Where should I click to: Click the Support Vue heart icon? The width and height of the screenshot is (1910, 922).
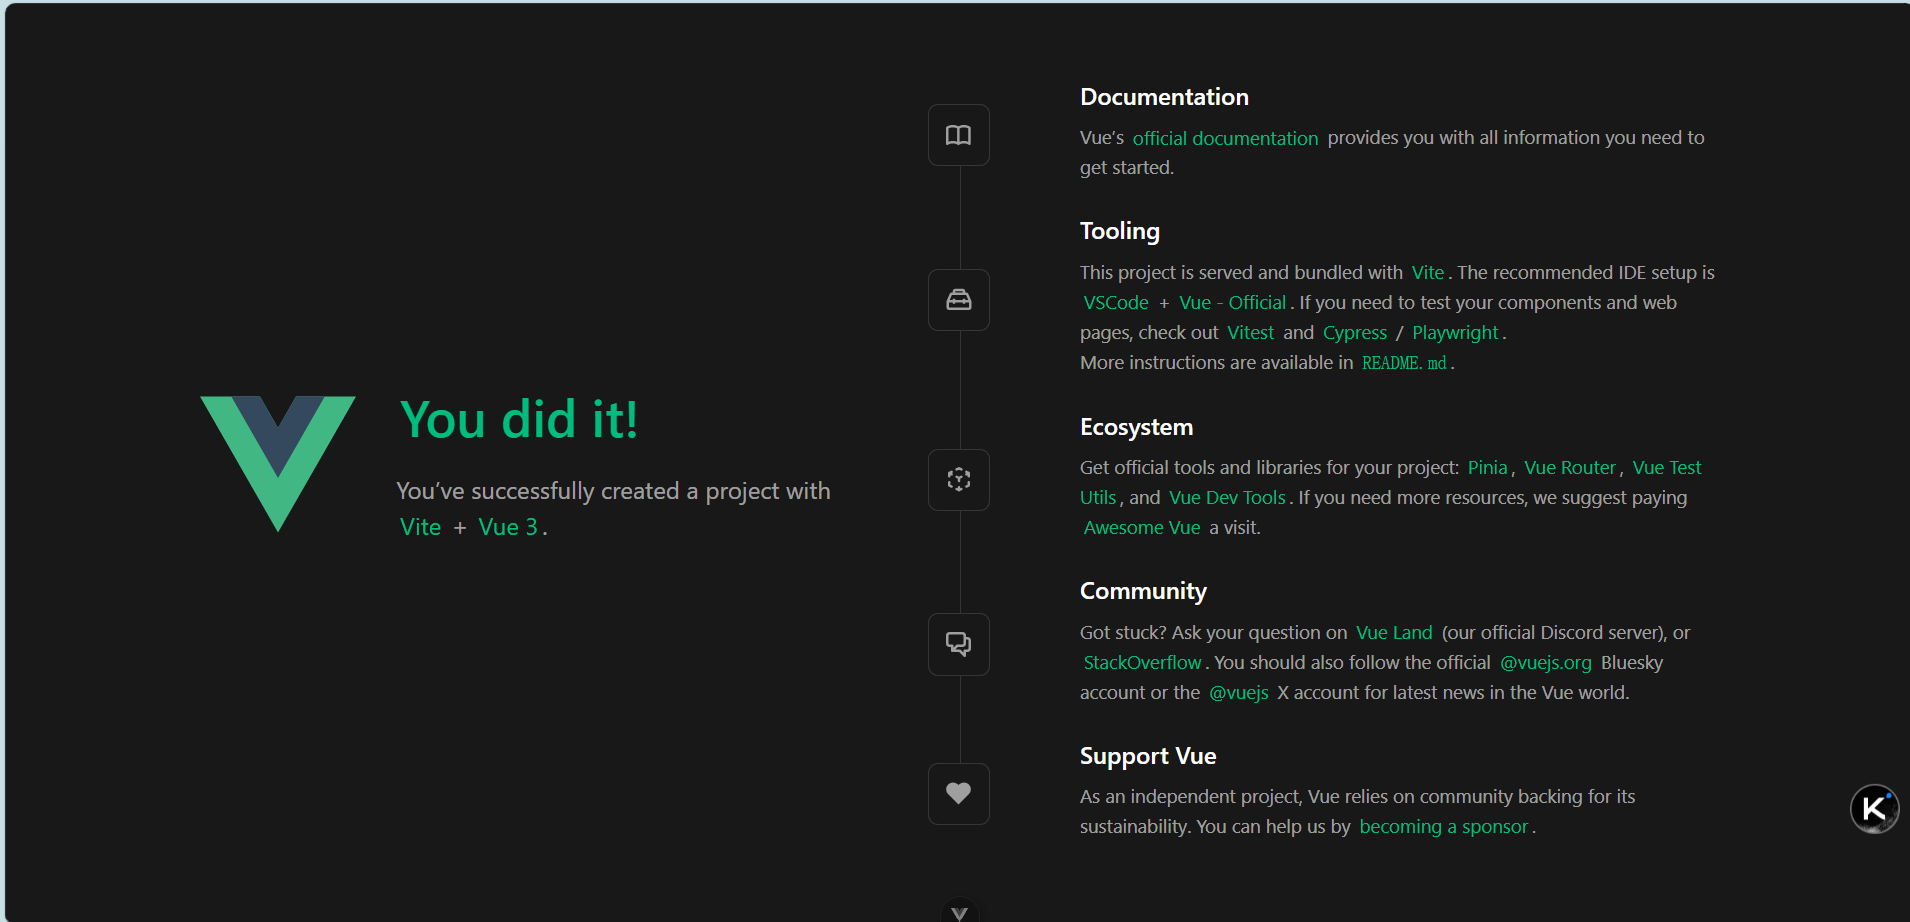click(959, 793)
